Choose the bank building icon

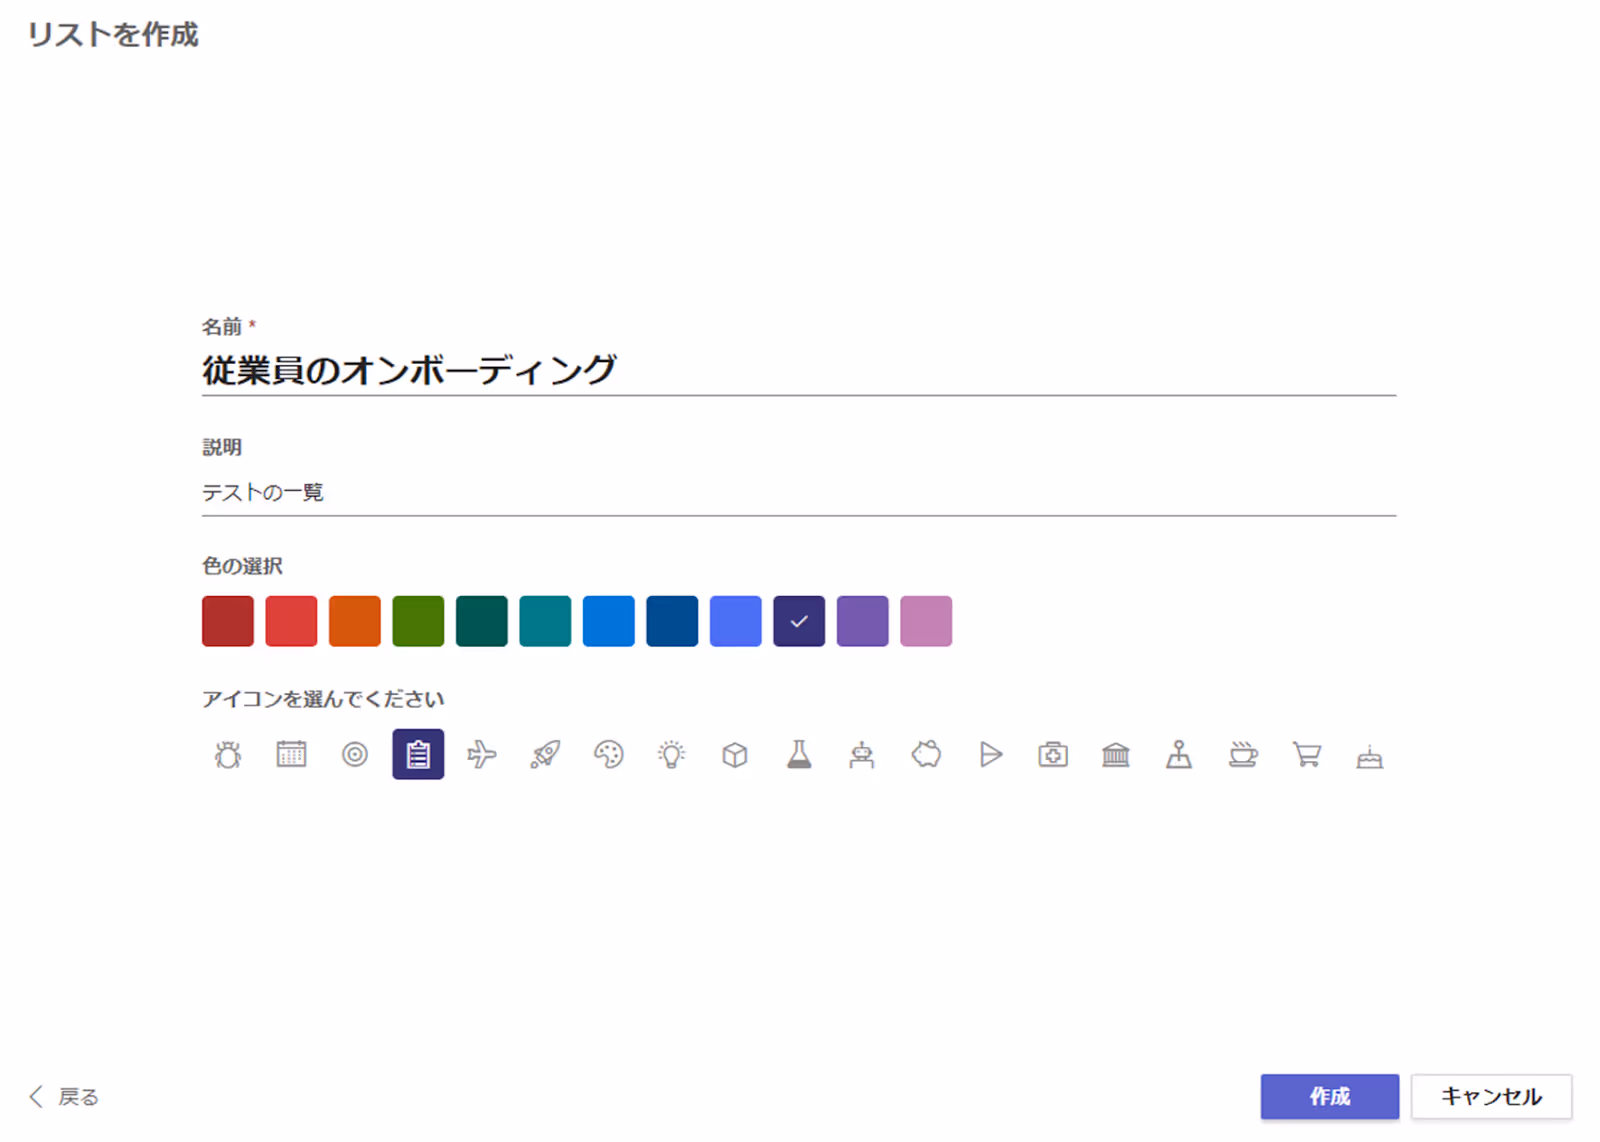click(1116, 754)
